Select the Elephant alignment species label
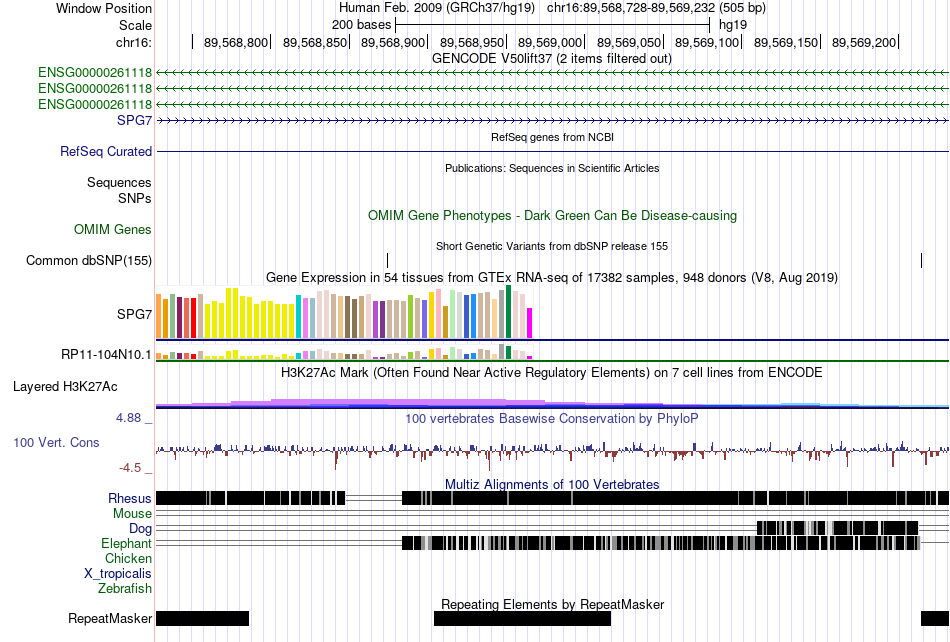 (x=126, y=543)
